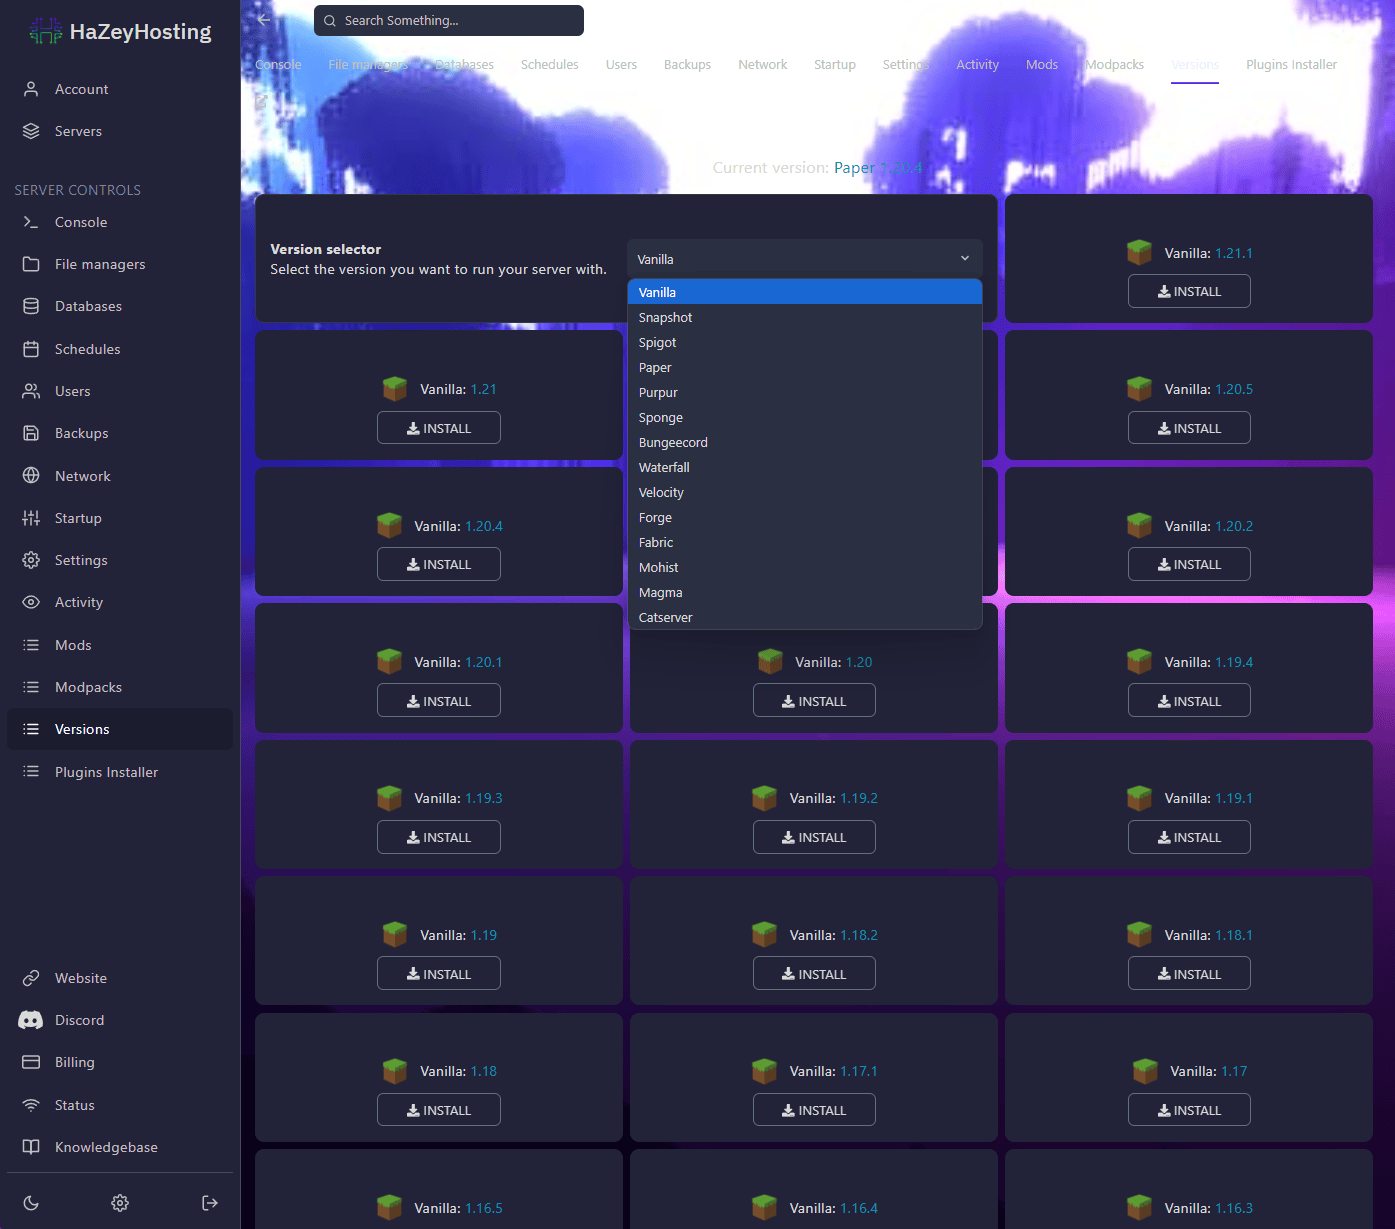
Task: Click the Vanilla 1.20 version number link
Action: [x=859, y=662]
